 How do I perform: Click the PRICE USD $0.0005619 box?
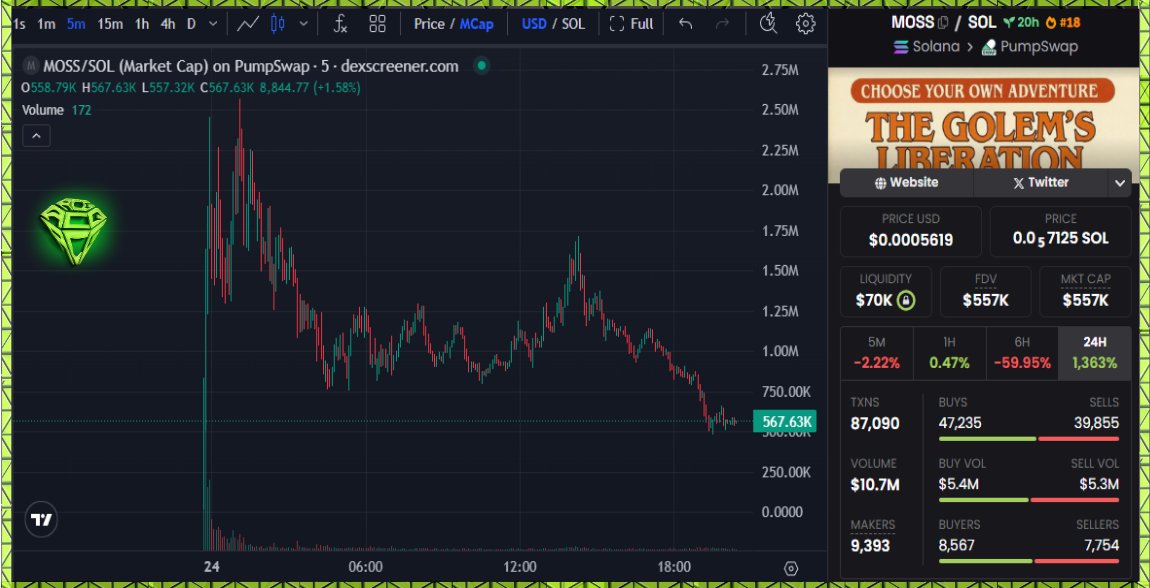click(x=910, y=232)
